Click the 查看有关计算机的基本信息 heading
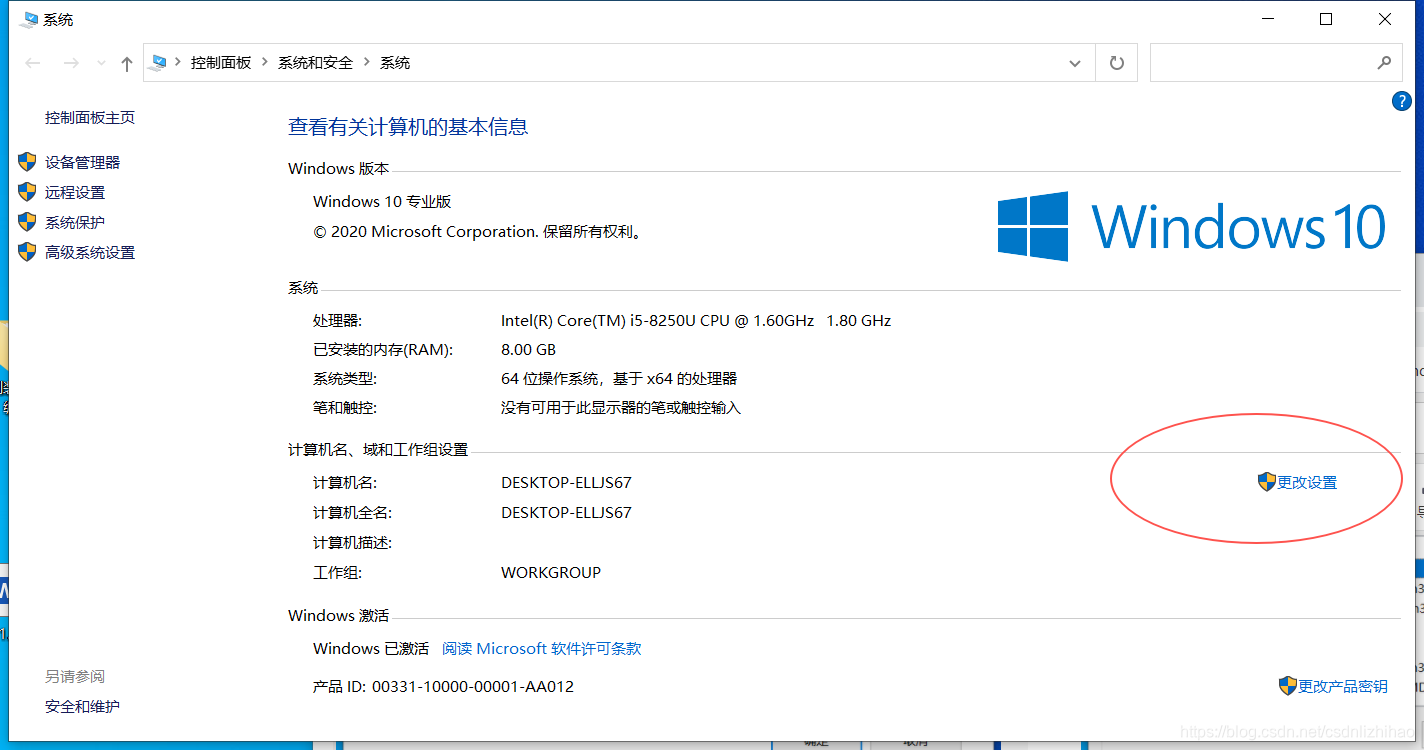This screenshot has width=1424, height=750. tap(408, 127)
